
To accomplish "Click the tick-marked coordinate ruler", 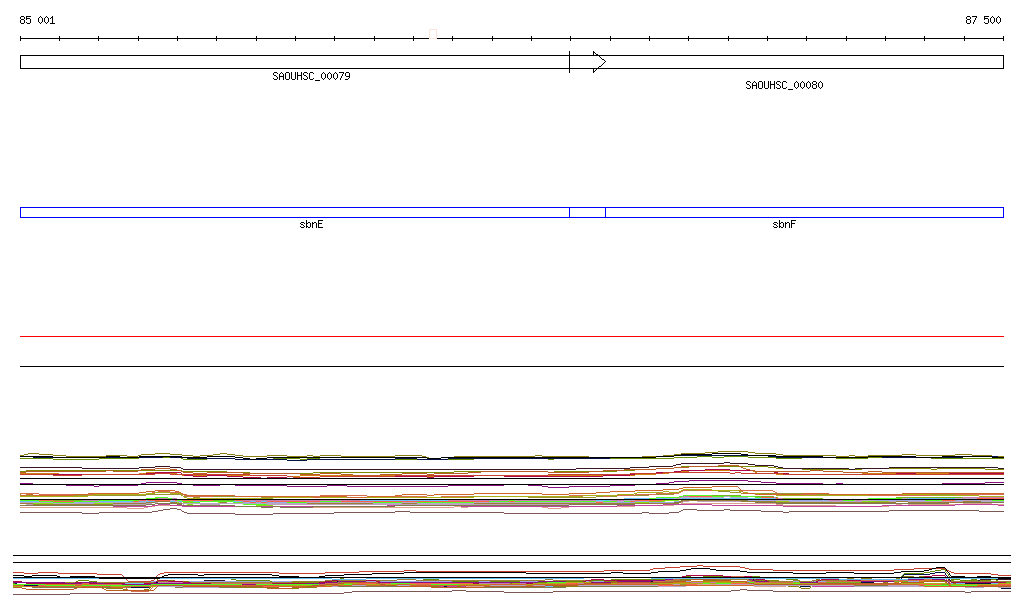I will pyautogui.click(x=250, y=39).
